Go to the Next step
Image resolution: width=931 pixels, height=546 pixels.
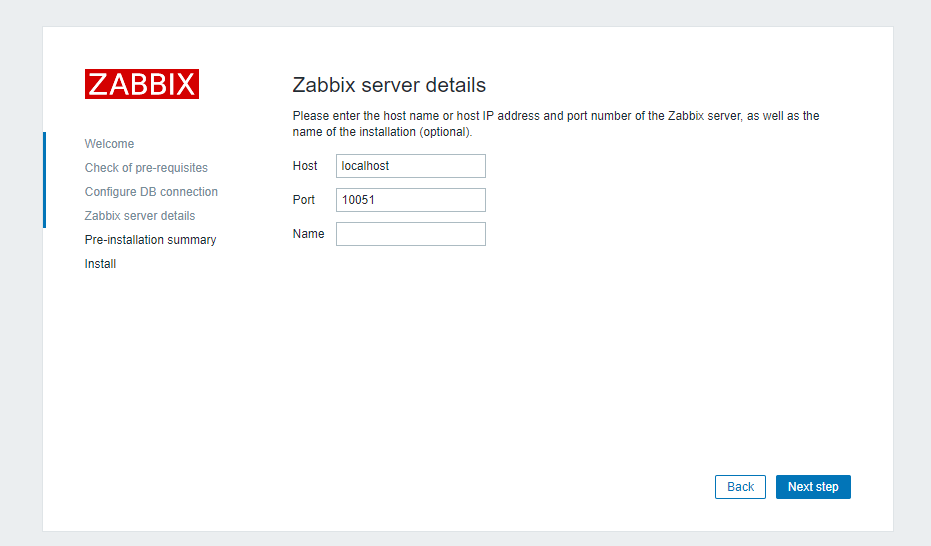[813, 487]
